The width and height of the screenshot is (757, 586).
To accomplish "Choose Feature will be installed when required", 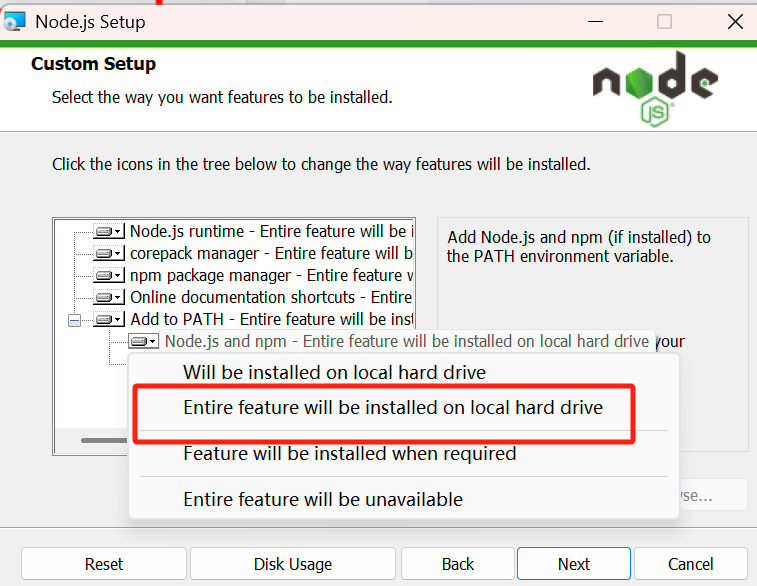I will [x=350, y=453].
